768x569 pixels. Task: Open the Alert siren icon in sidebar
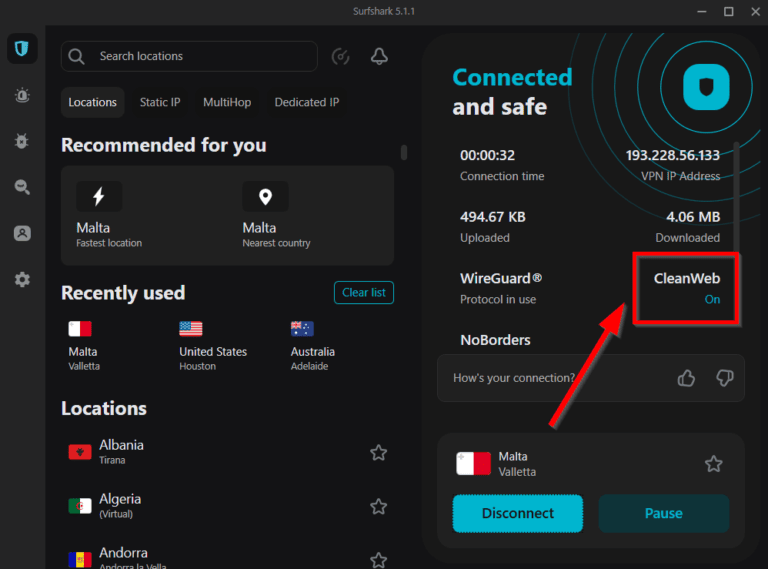(x=22, y=95)
